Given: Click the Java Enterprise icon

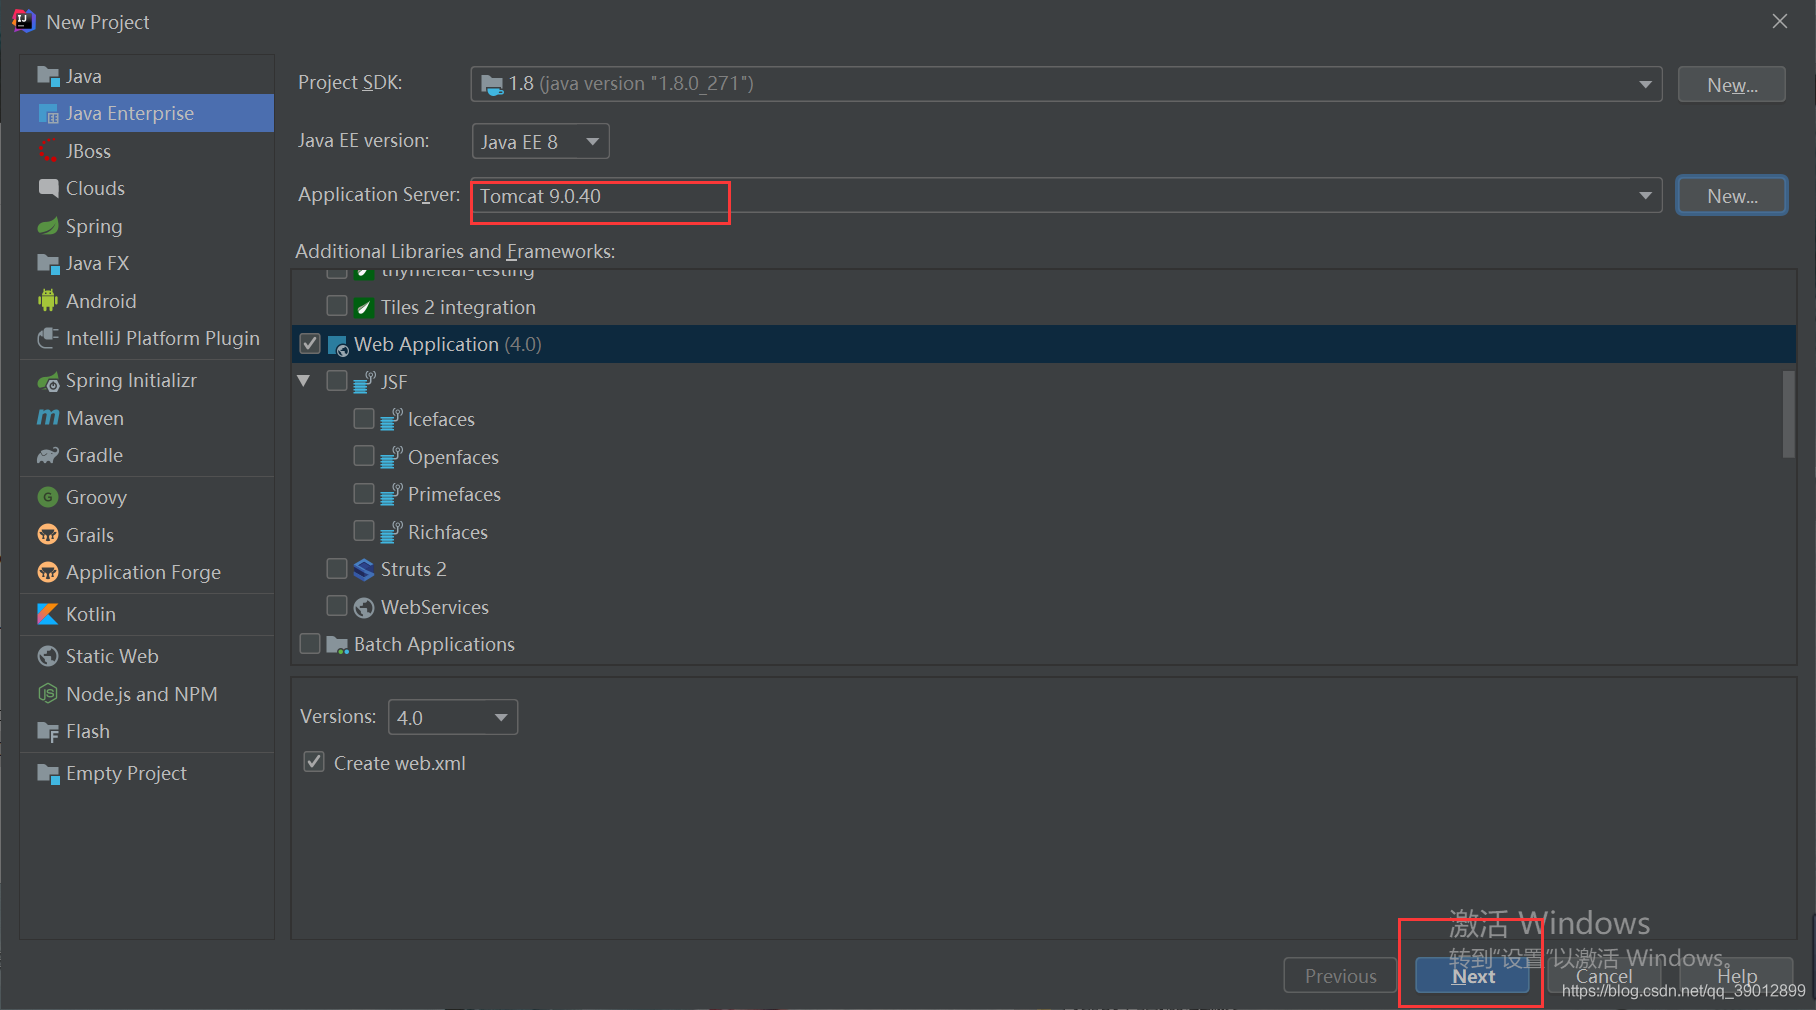Looking at the screenshot, I should point(48,114).
